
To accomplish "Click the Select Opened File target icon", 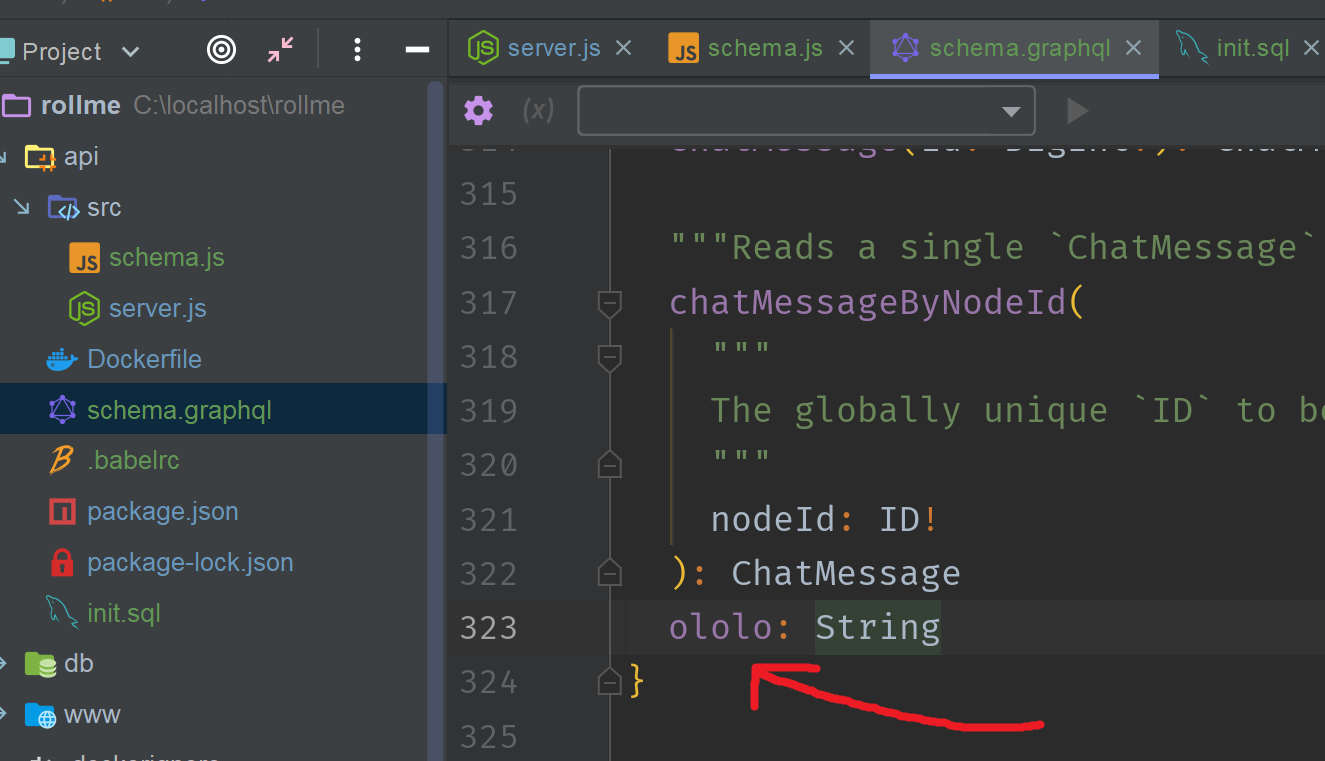I will [x=221, y=49].
